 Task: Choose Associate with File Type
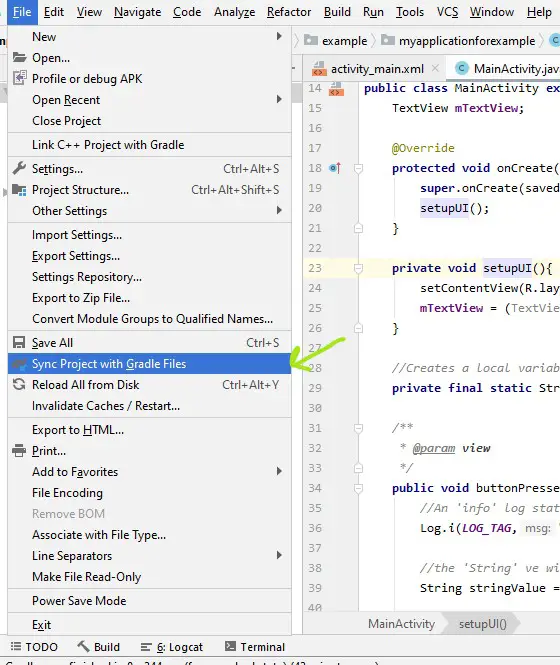click(x=149, y=535)
